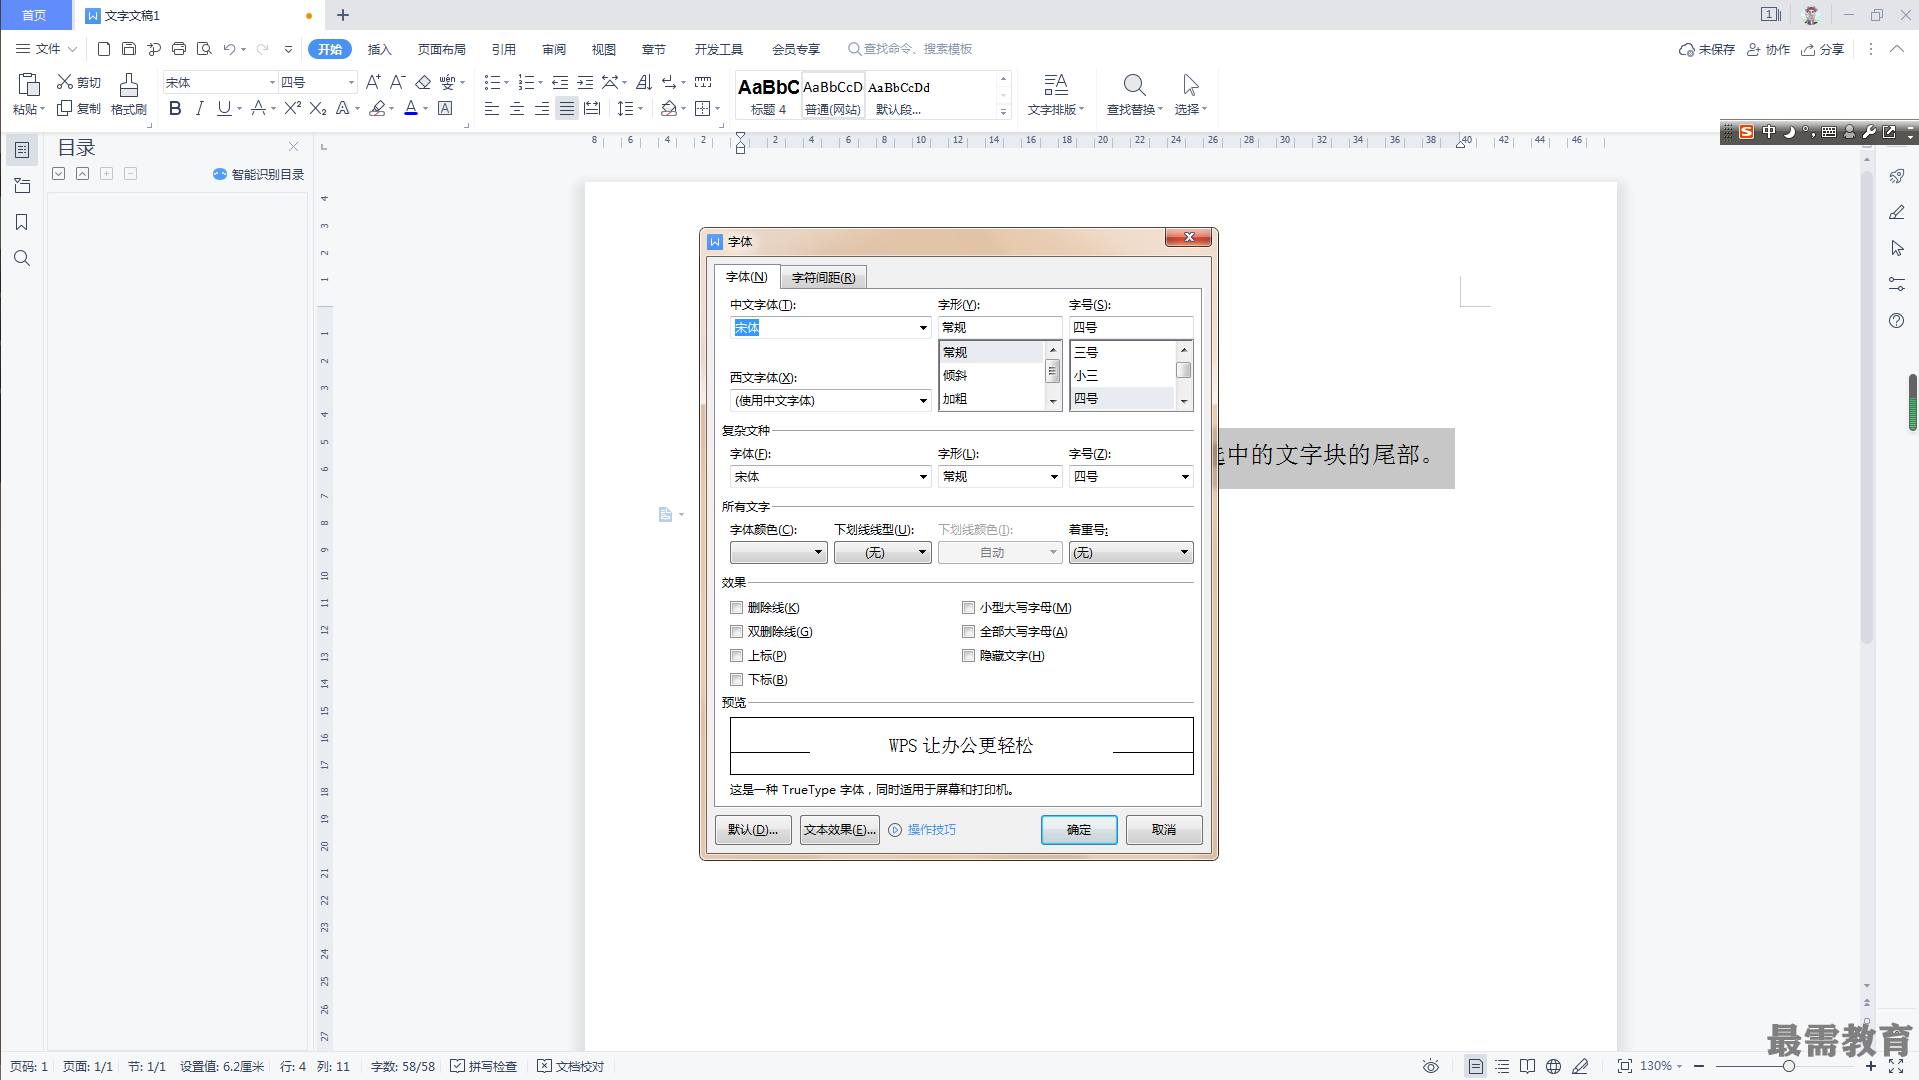Open the ribbon font name dropdown

[272, 82]
